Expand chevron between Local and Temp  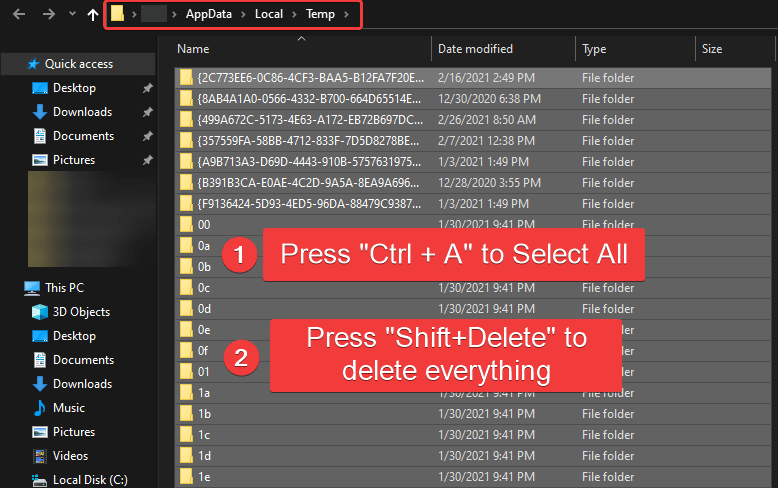click(x=294, y=14)
